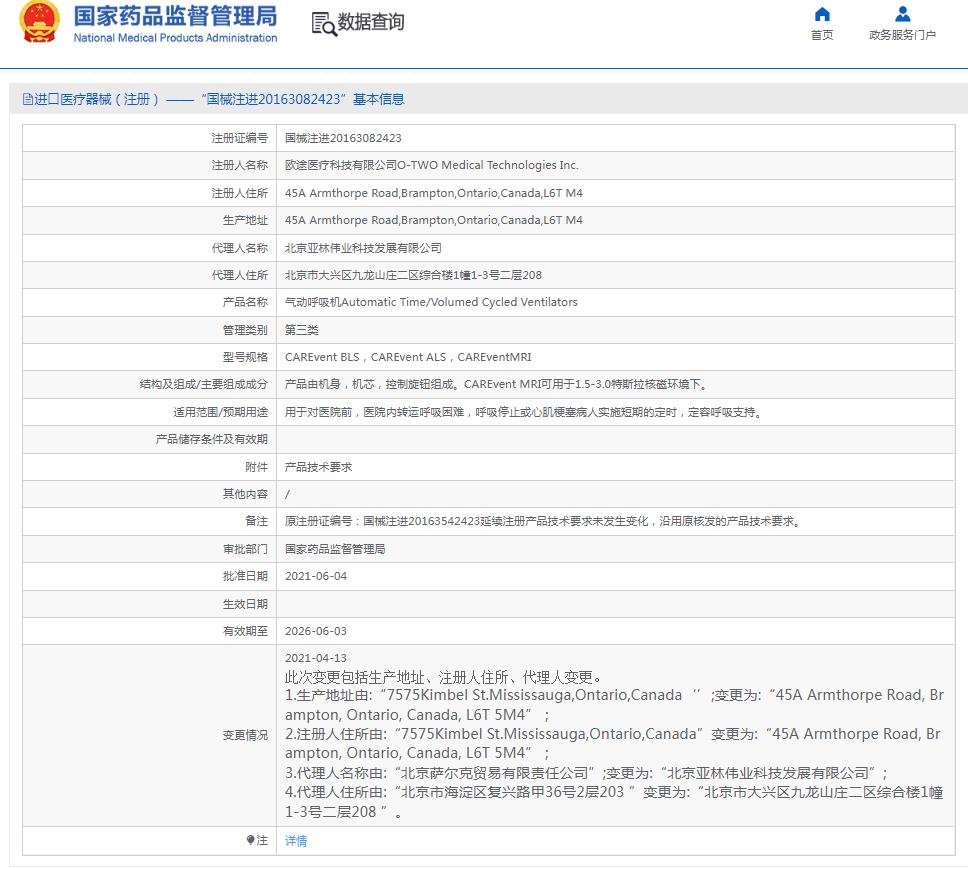Click the English subtitle National Medical Products Administration

pyautogui.click(x=172, y=38)
